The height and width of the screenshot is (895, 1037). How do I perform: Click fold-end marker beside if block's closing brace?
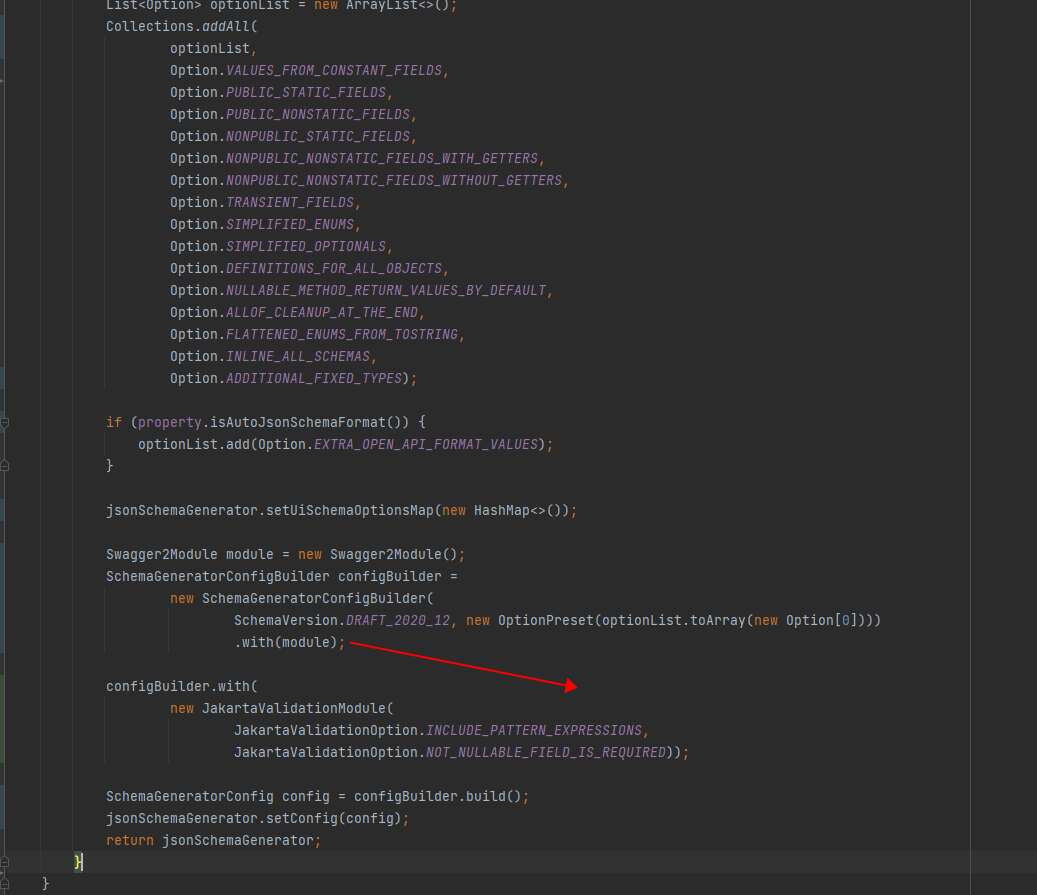tap(4, 466)
